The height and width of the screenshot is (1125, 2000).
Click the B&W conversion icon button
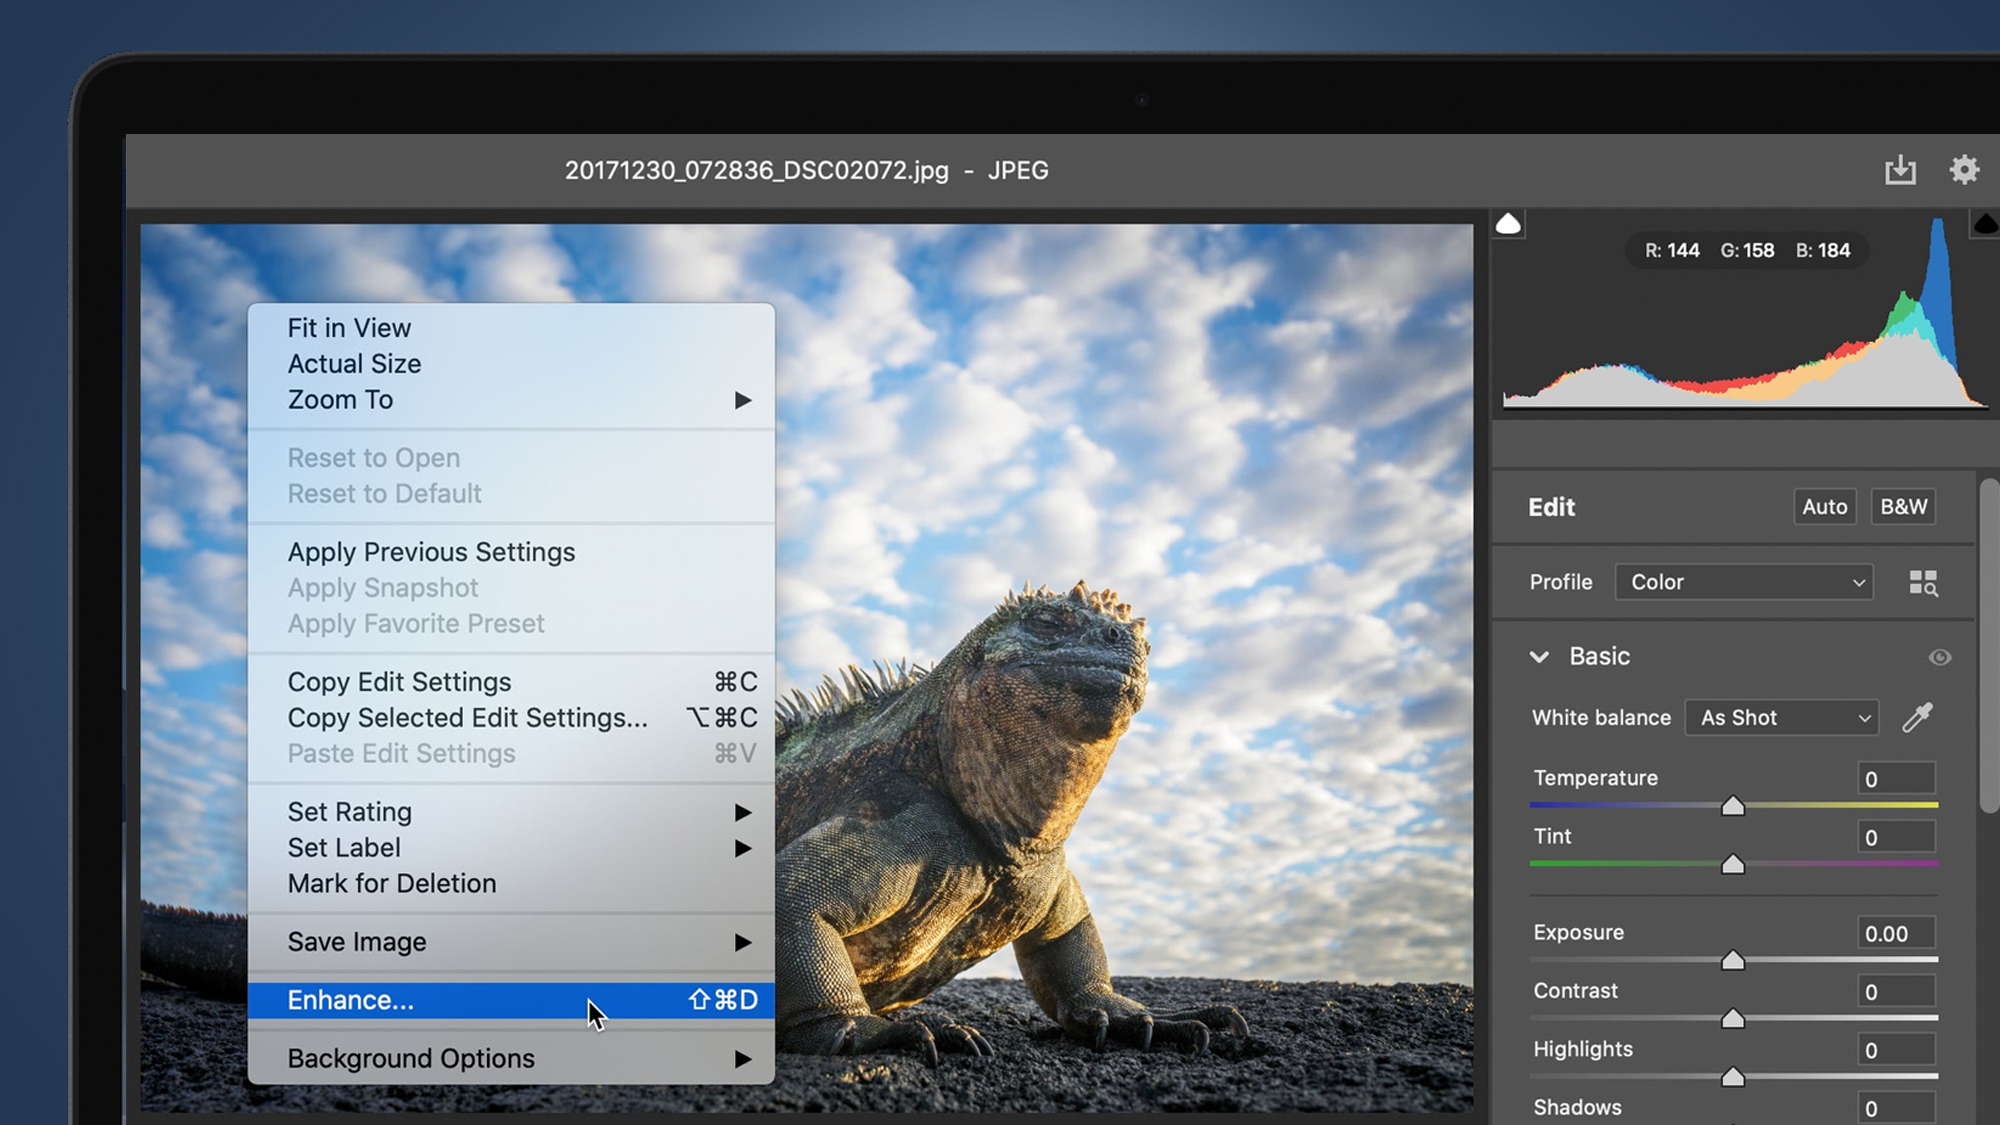point(1904,505)
